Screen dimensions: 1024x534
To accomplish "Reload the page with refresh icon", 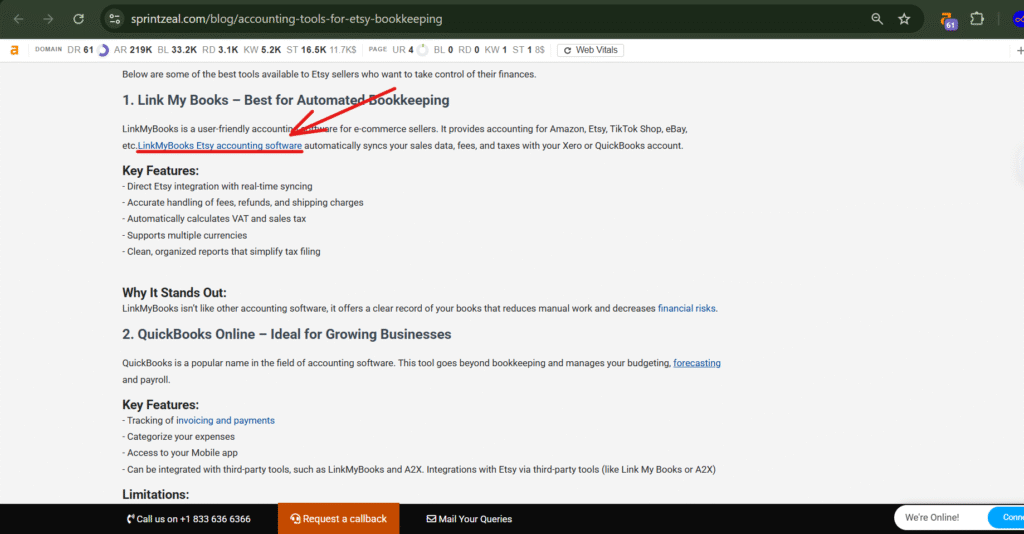I will [x=79, y=19].
